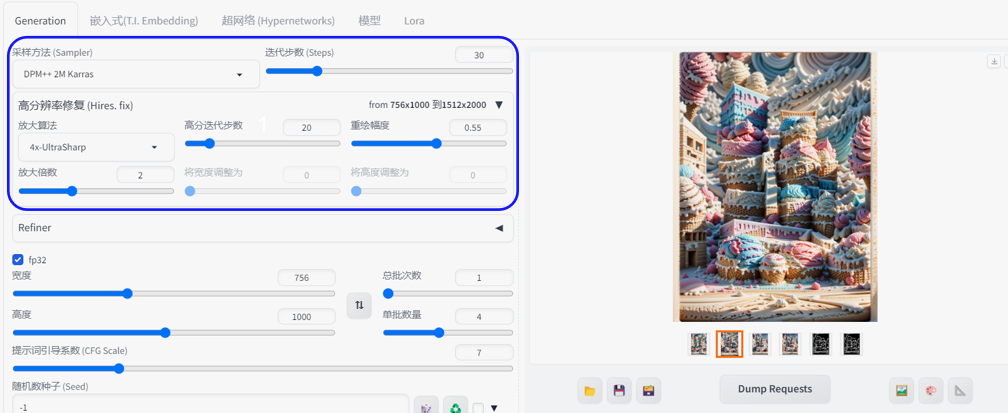The image size is (1008, 413).
Task: Open the images output folder icon
Action: coord(590,390)
